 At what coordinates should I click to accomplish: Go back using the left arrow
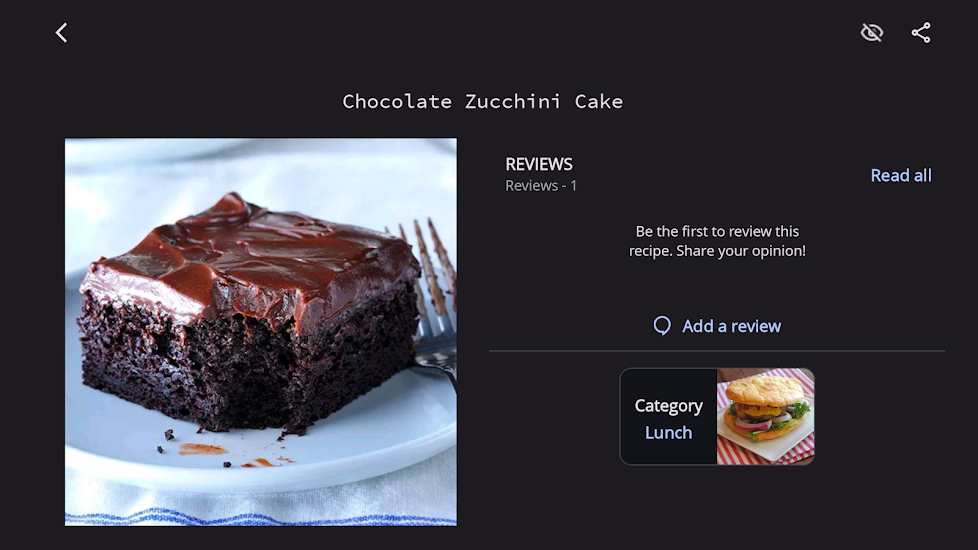(61, 32)
